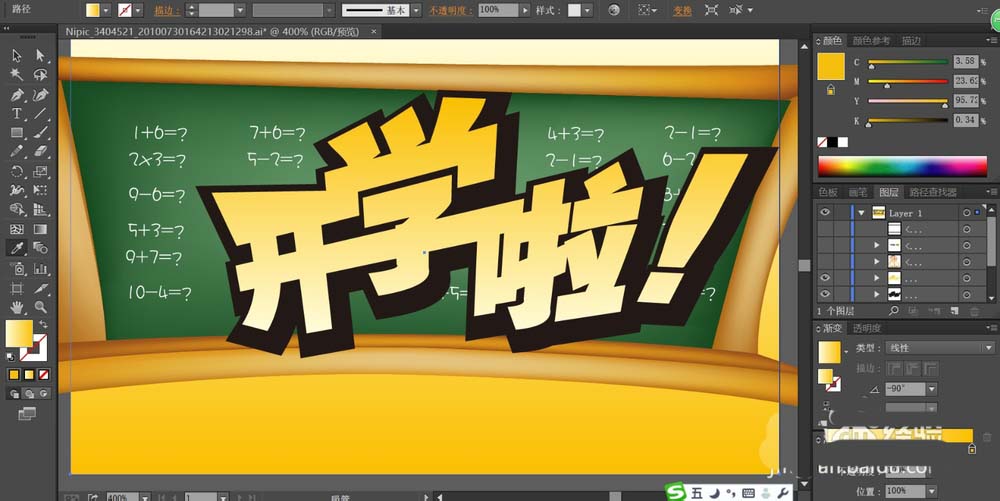Open the gradient angle -90° dropdown
Screen dimensions: 1000x501
[x=932, y=389]
